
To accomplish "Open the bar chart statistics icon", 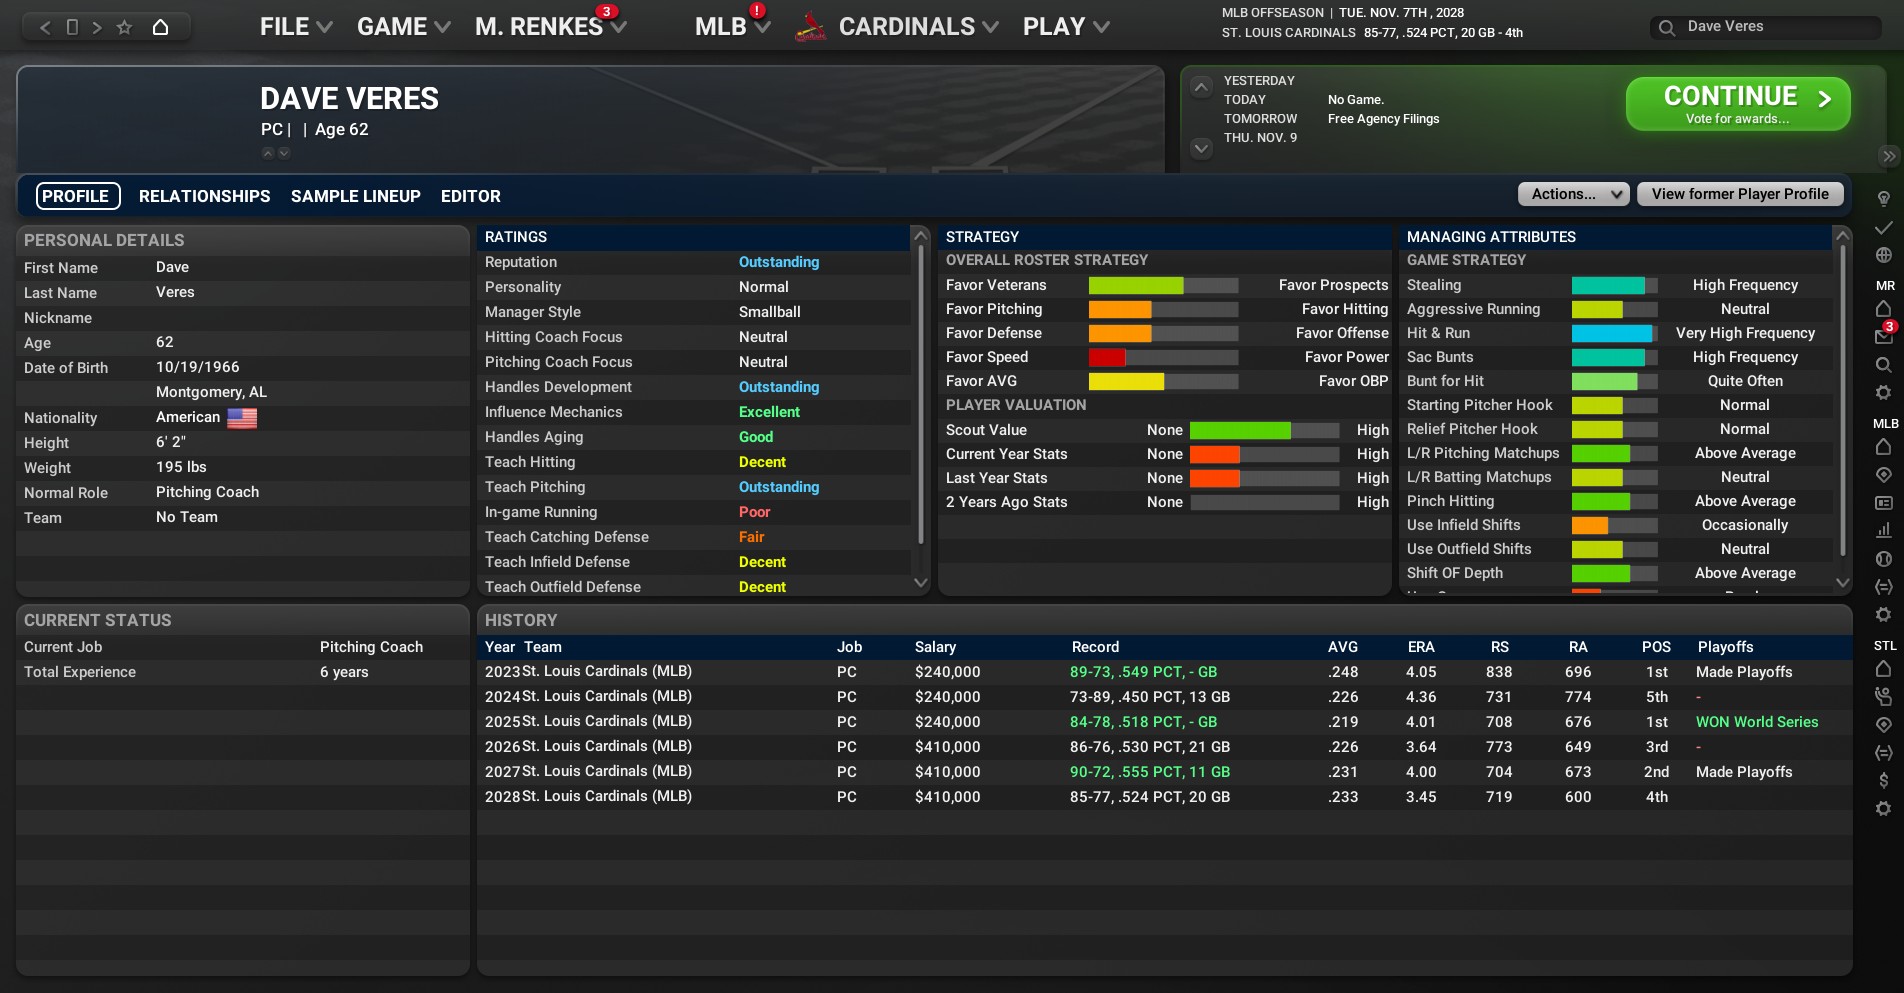I will coord(1883,530).
